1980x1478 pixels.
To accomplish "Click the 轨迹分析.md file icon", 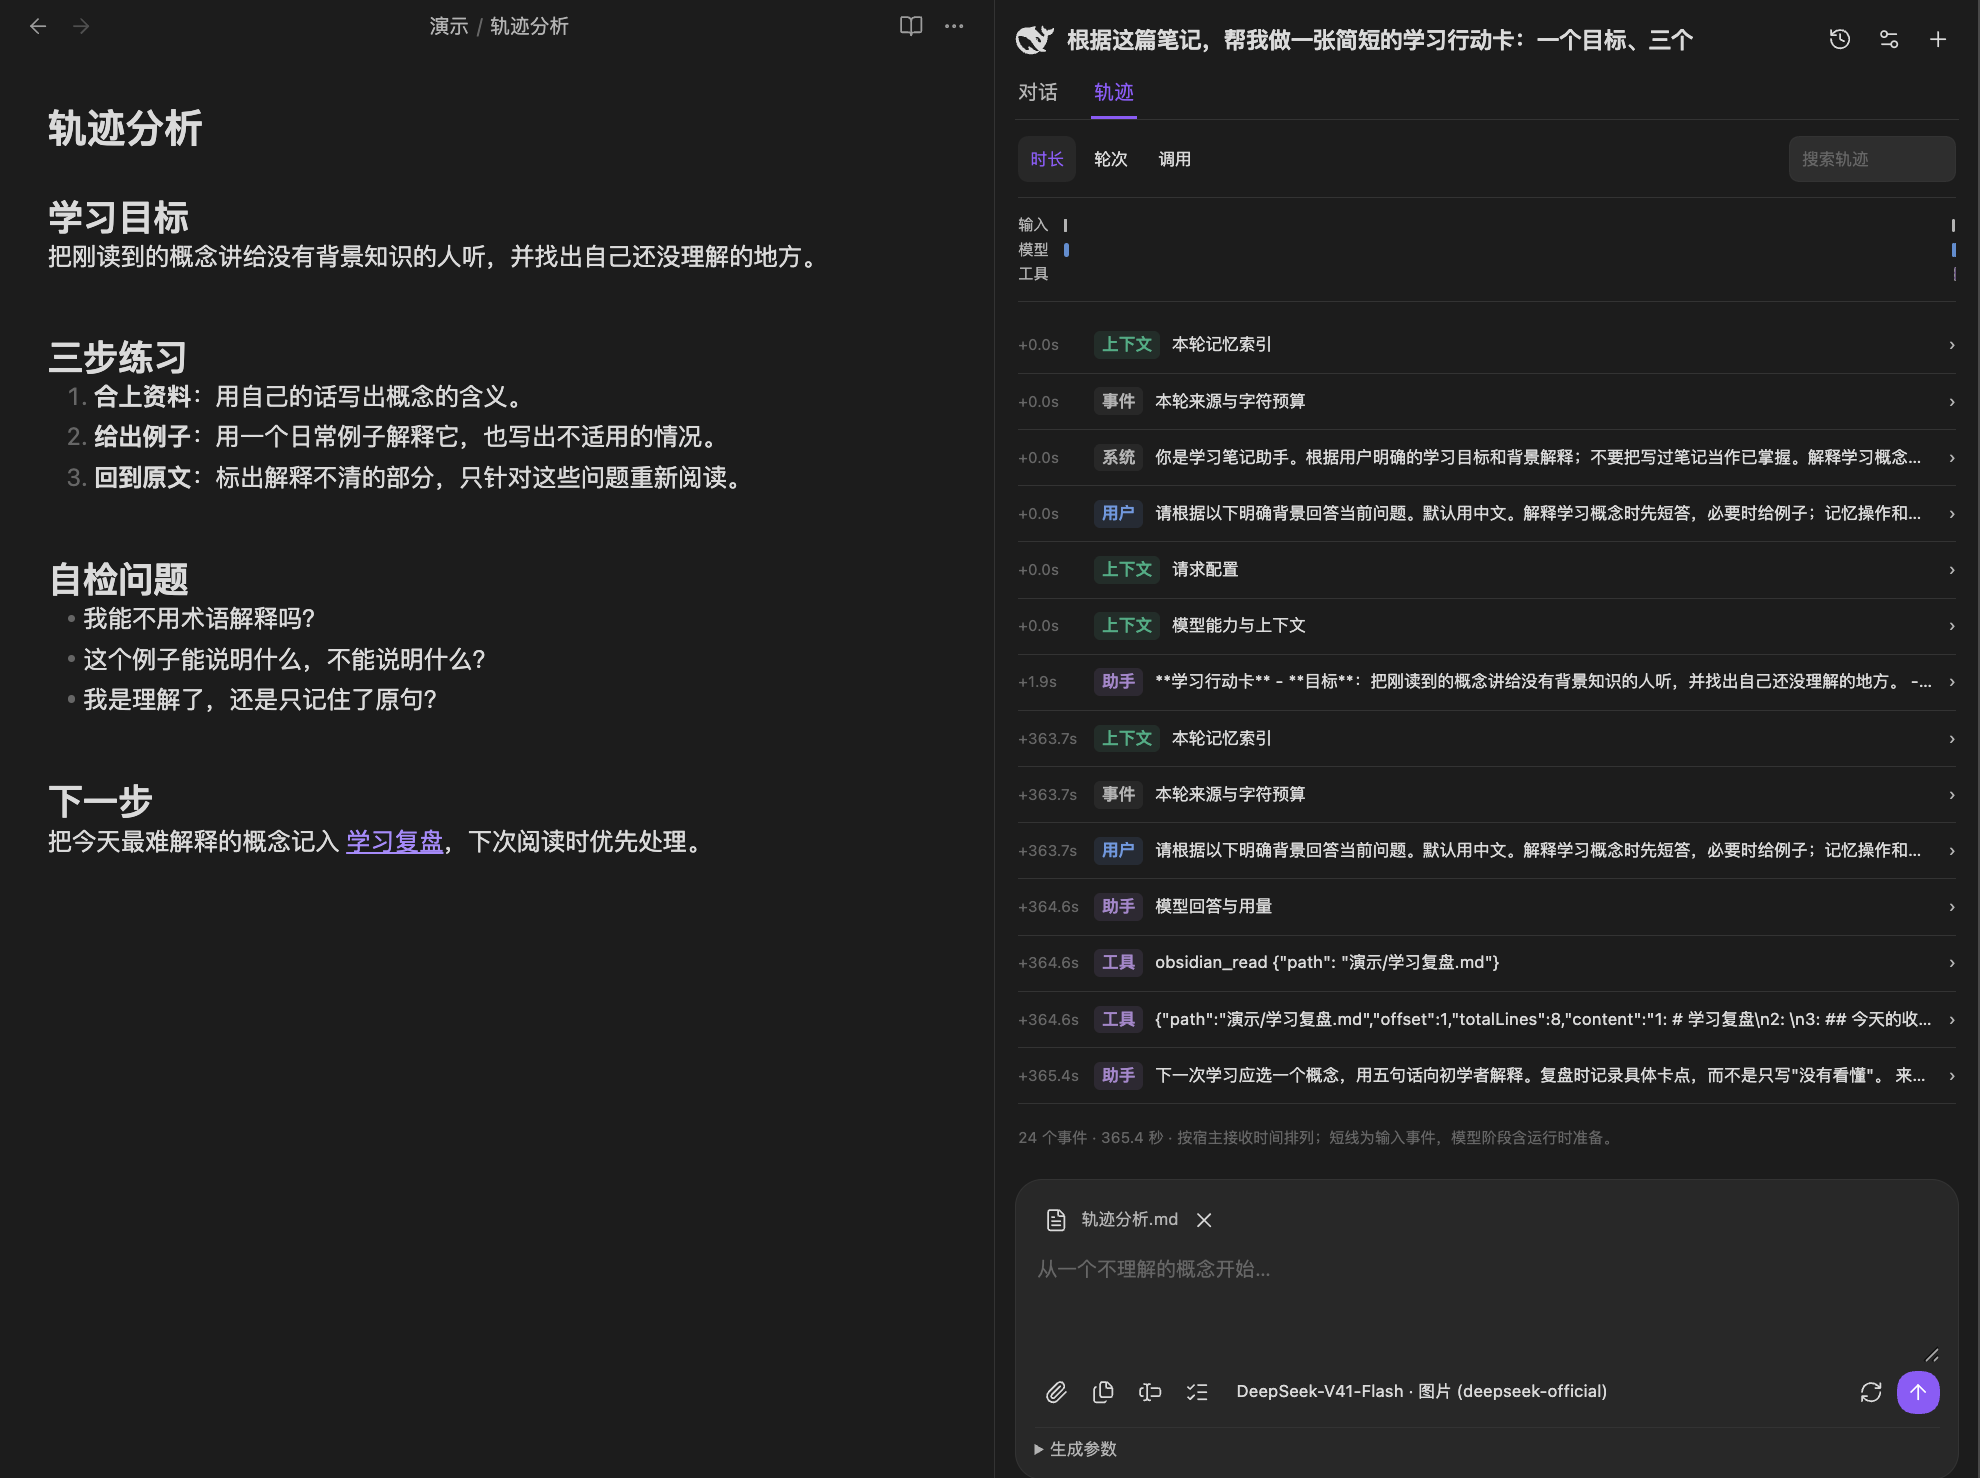I will point(1056,1220).
